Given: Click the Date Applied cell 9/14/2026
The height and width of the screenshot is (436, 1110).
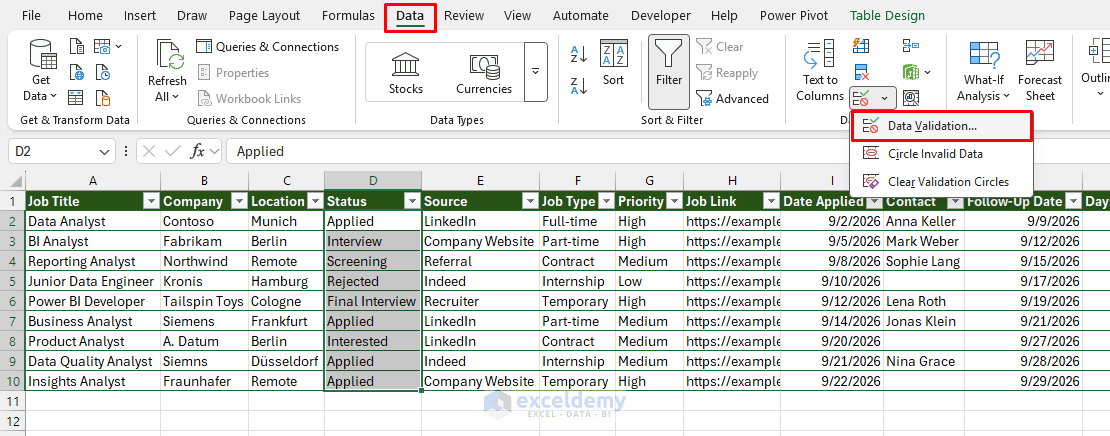Looking at the screenshot, I should 832,321.
